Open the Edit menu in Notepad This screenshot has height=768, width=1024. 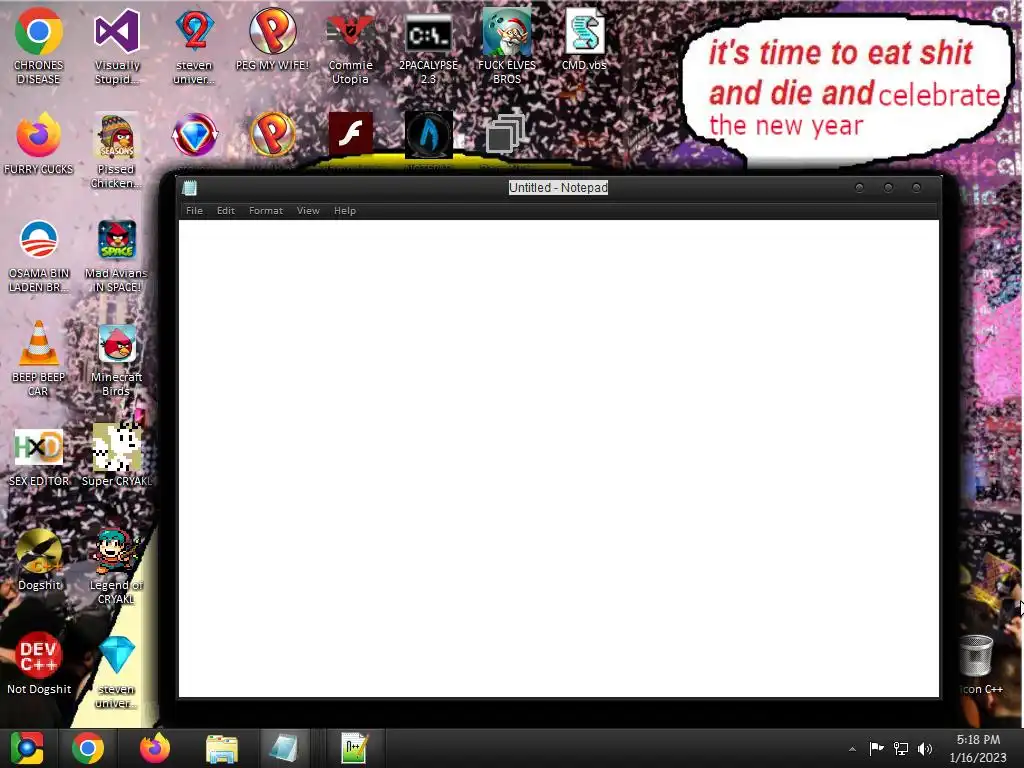pyautogui.click(x=225, y=210)
